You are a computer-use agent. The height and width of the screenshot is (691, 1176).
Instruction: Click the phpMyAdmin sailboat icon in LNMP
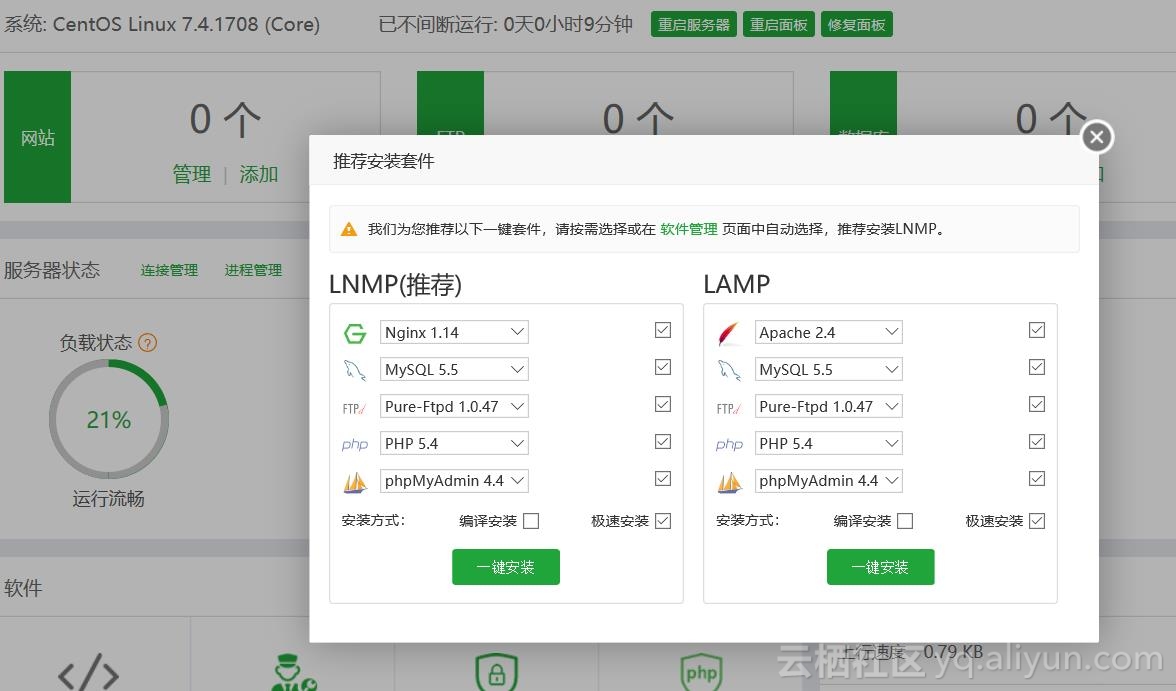[355, 482]
